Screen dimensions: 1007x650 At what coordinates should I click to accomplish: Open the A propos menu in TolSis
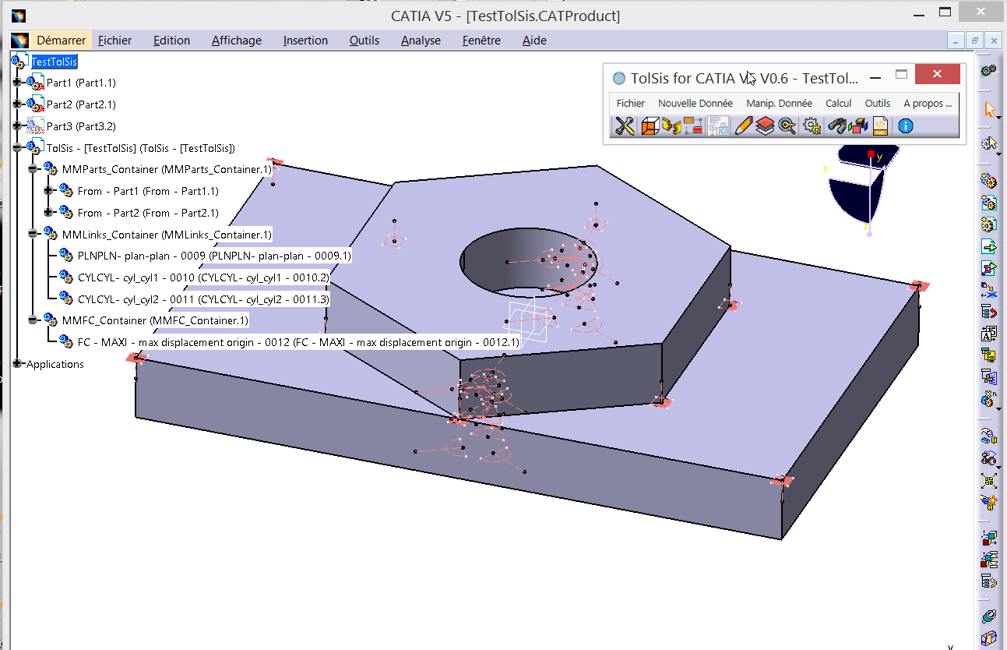[x=927, y=103]
